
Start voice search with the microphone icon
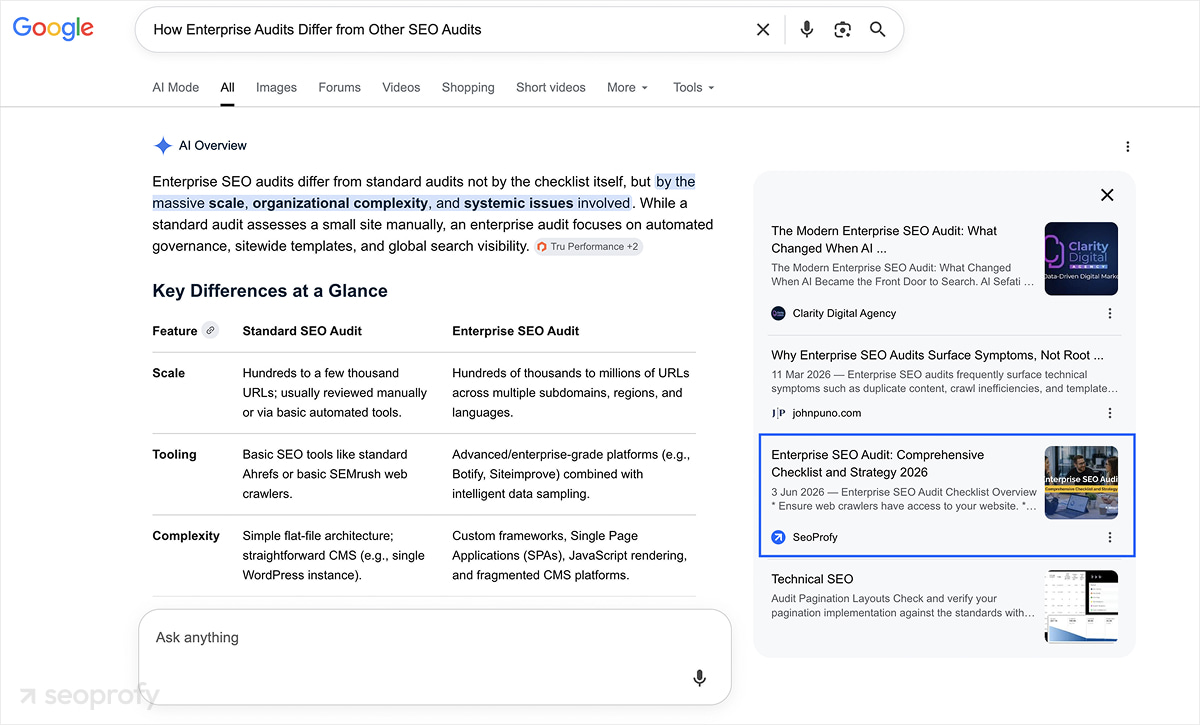click(x=807, y=30)
